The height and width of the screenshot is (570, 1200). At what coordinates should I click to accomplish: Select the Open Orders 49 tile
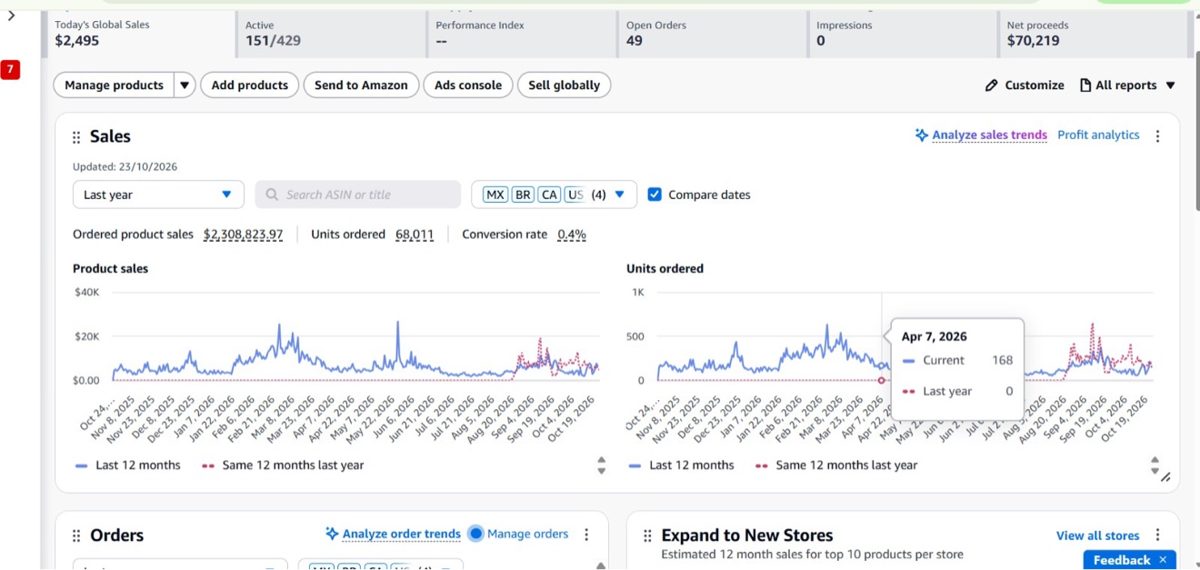pos(710,33)
